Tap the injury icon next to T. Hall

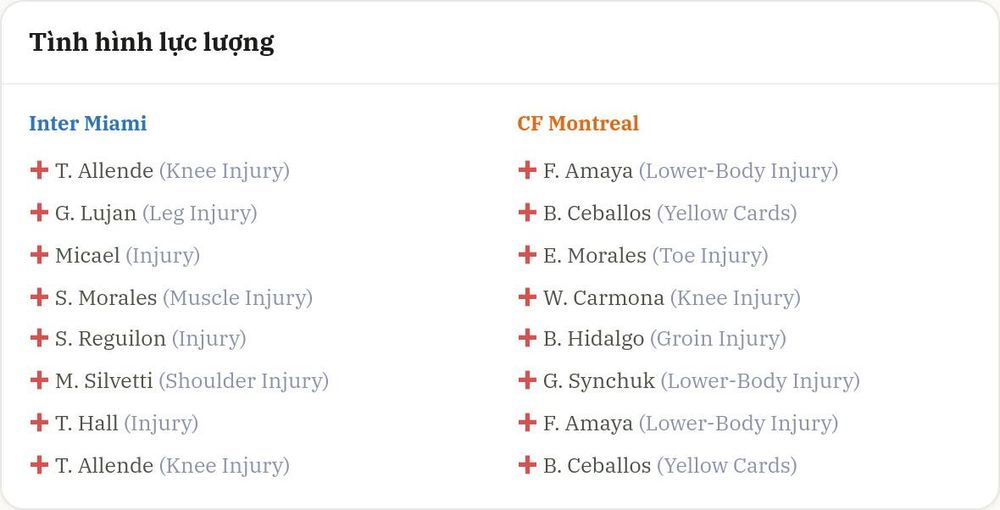(39, 422)
